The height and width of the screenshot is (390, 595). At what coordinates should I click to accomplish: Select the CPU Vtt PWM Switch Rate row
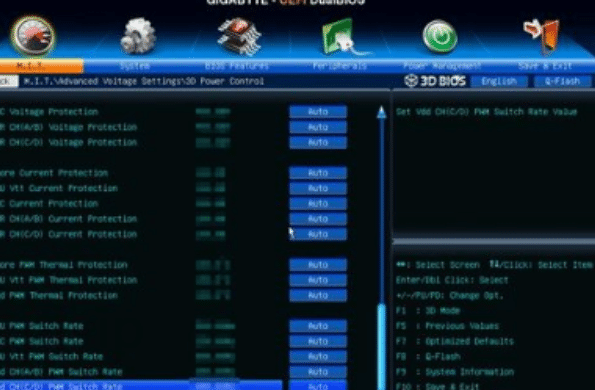click(140, 357)
